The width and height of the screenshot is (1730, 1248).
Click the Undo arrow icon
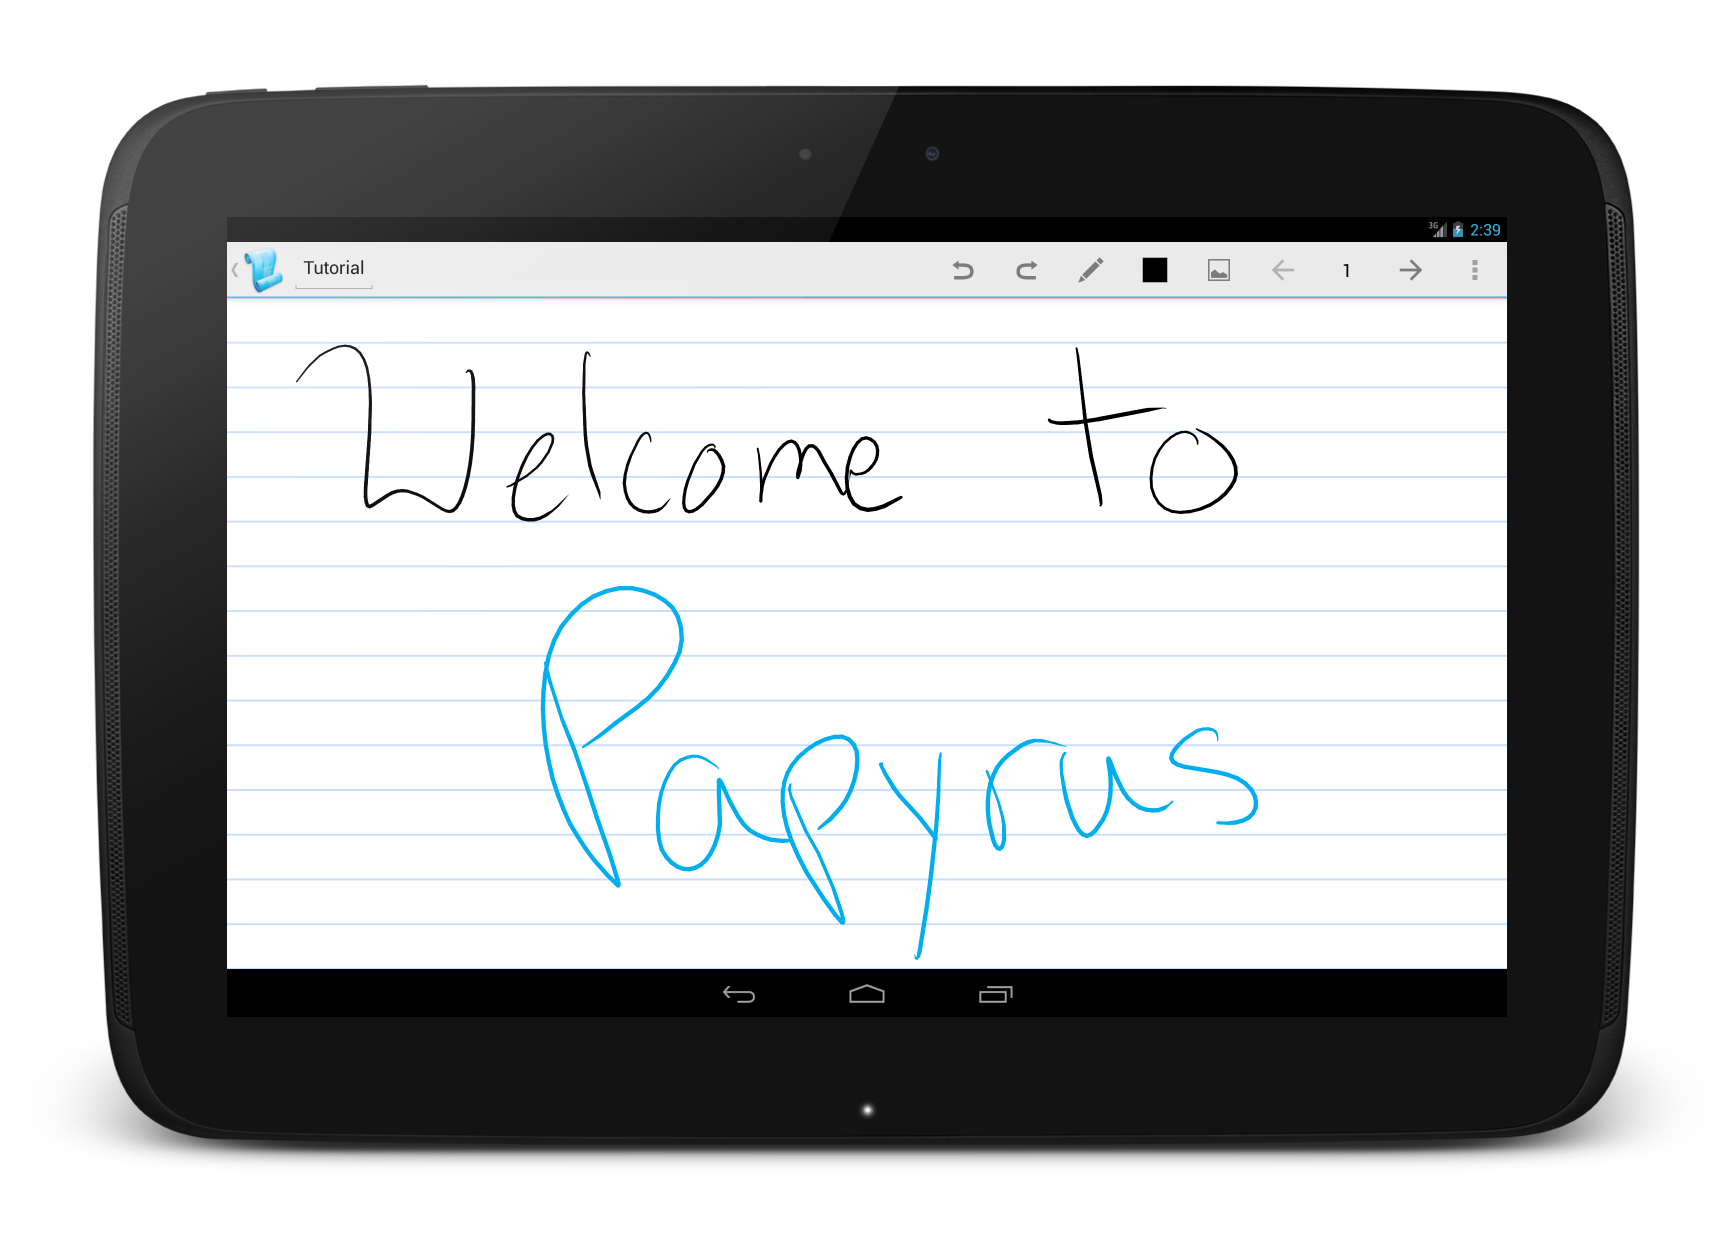point(962,270)
